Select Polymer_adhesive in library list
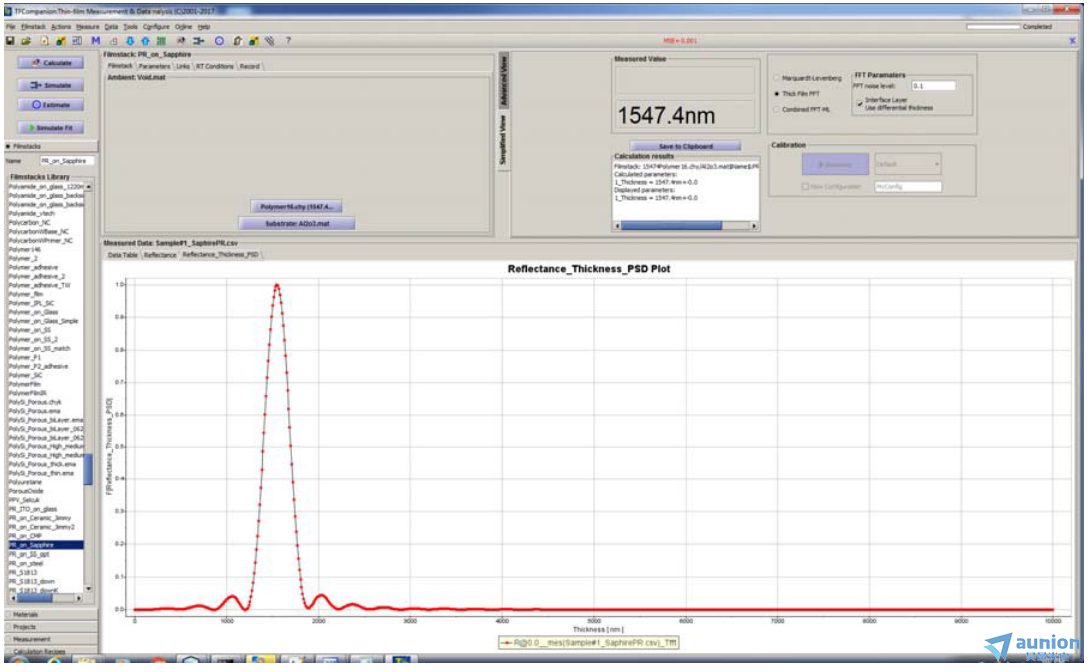 click(x=45, y=267)
